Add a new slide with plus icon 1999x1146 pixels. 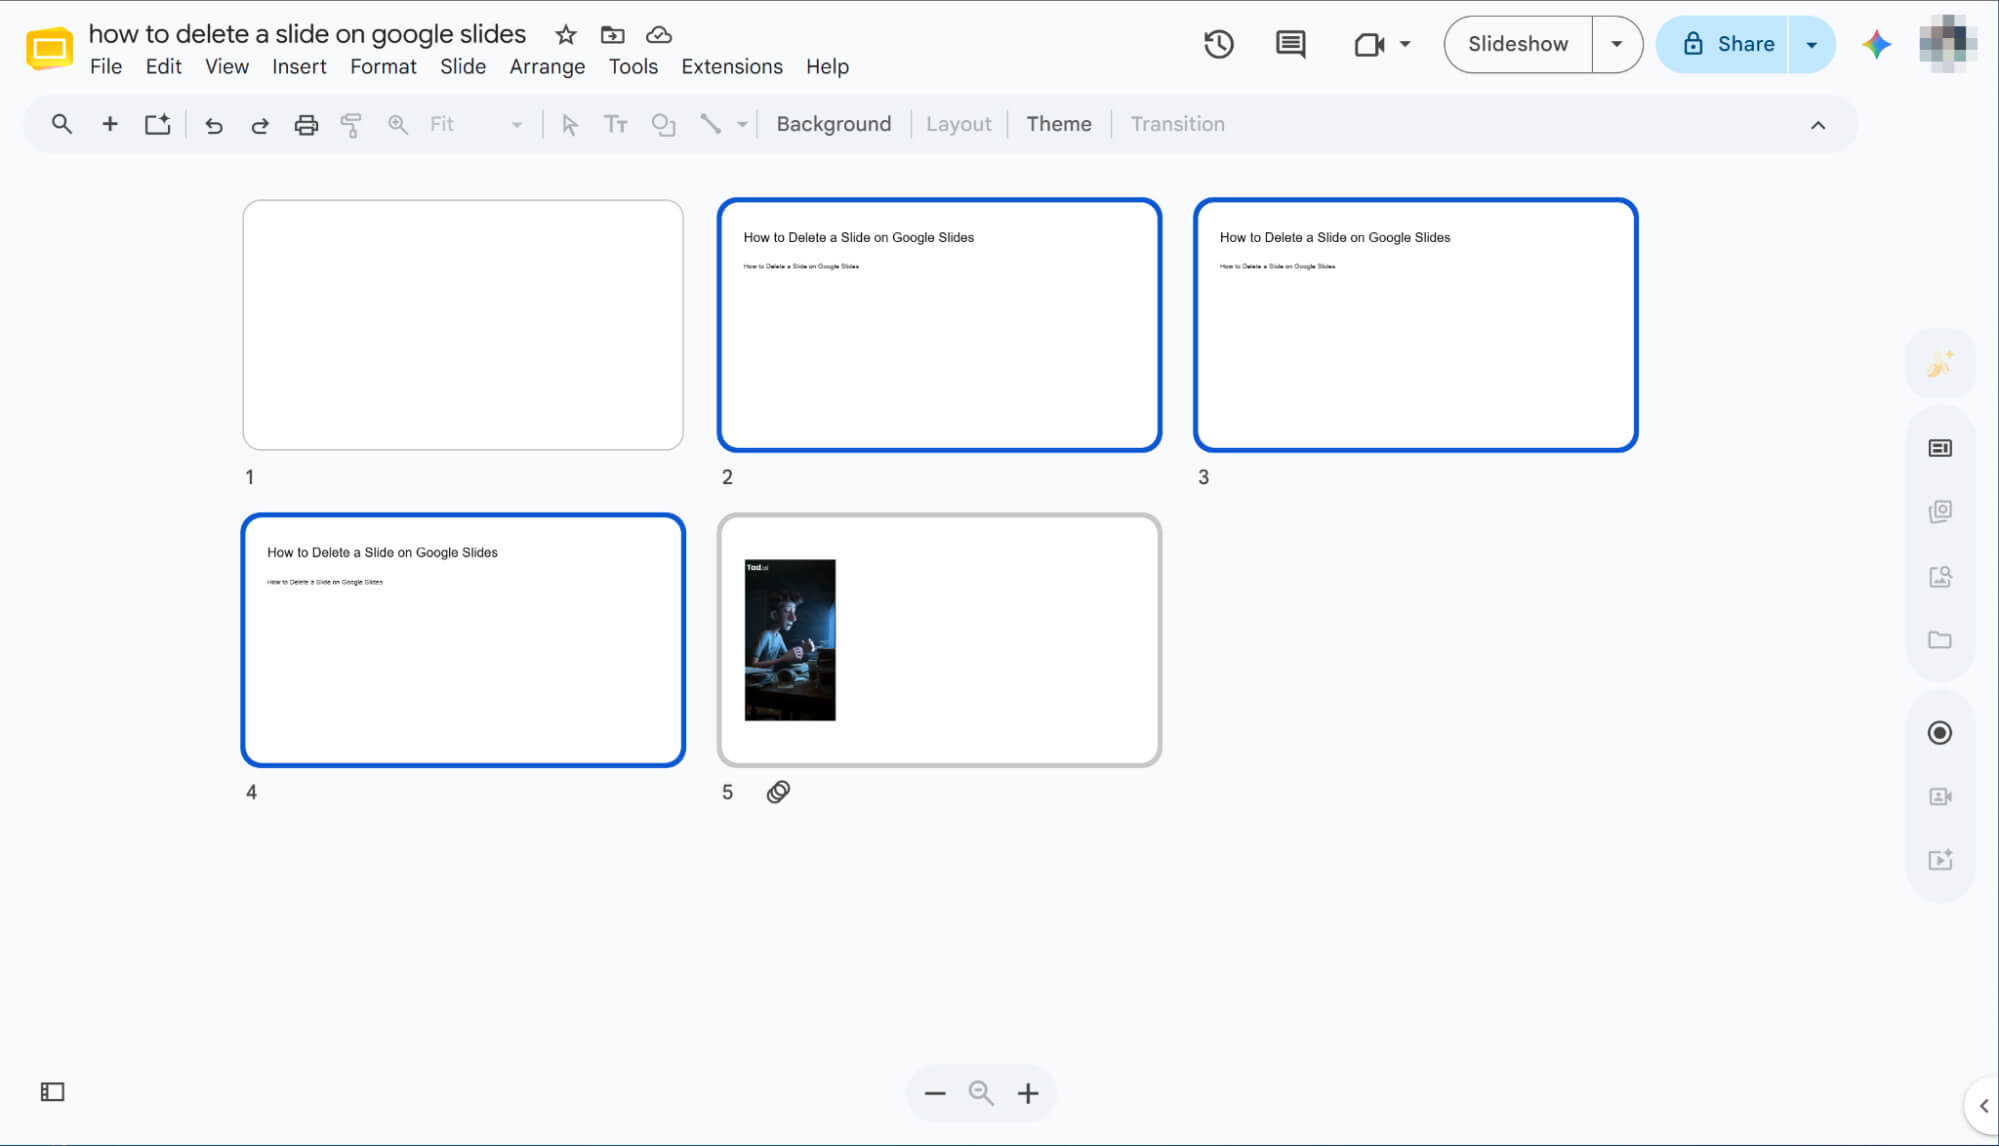tap(110, 124)
